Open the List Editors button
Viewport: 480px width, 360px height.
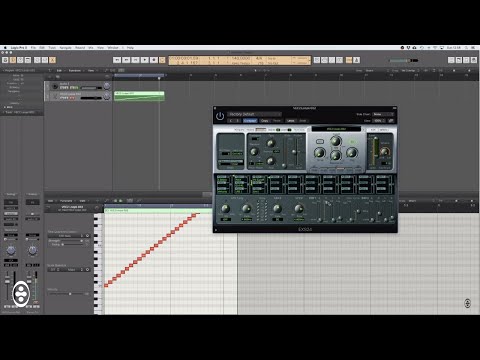(451, 60)
